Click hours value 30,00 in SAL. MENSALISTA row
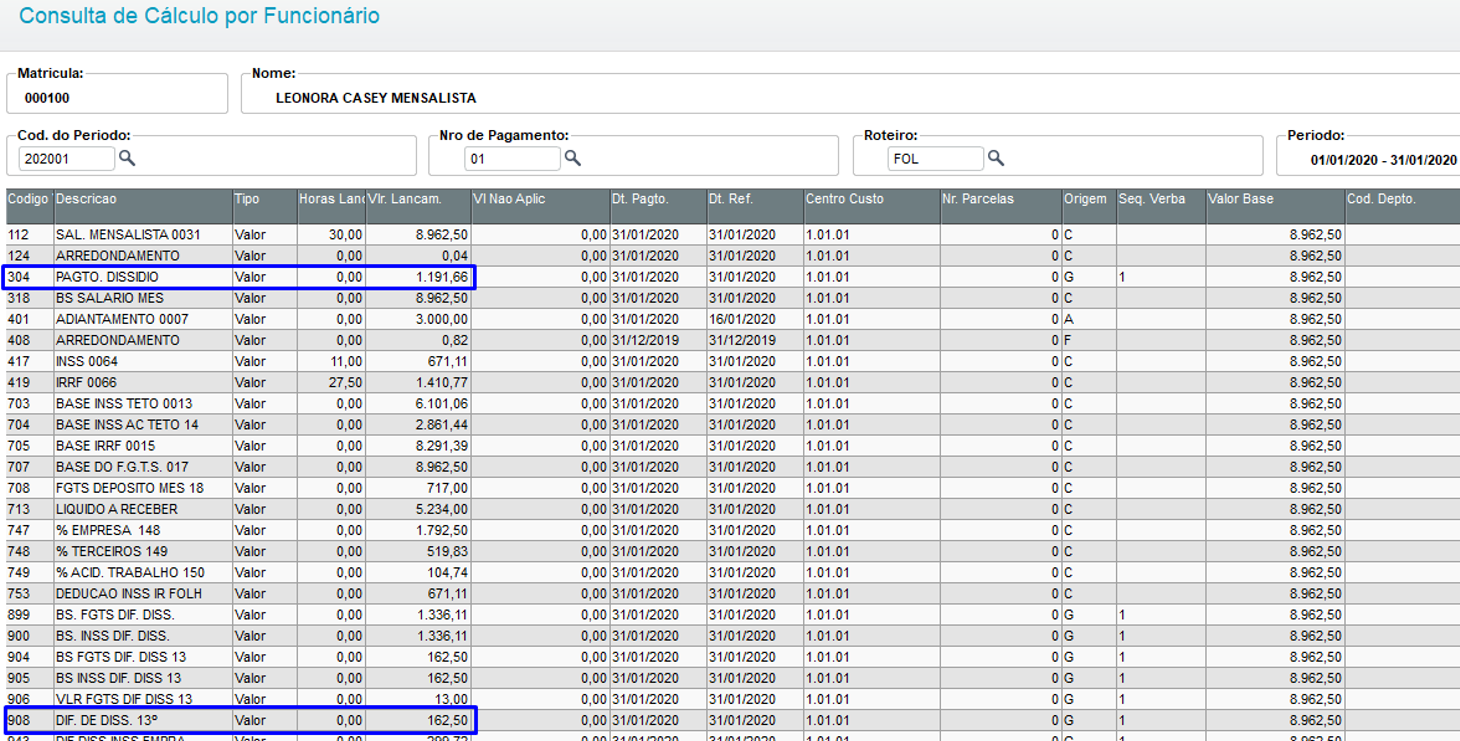1460x741 pixels. 346,235
